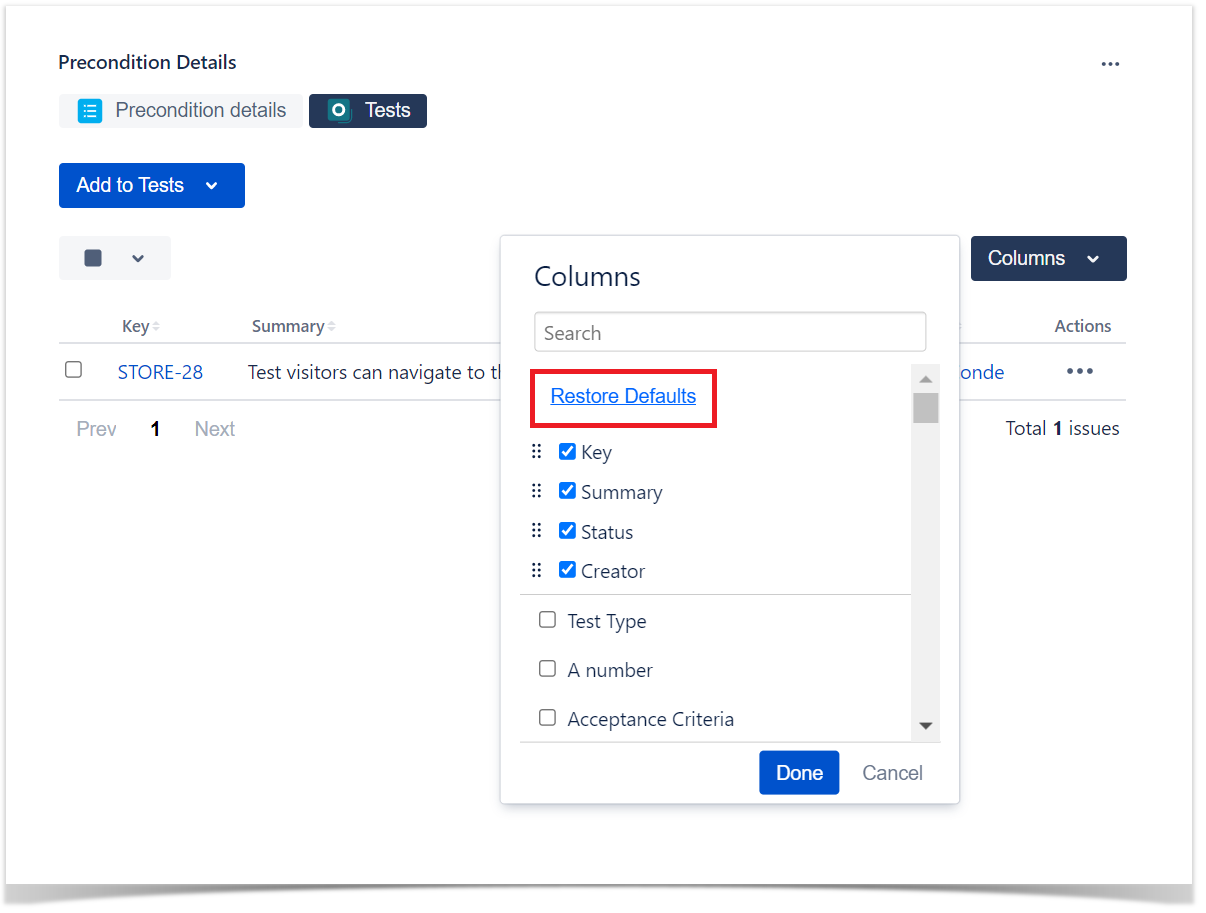Cancel the Columns dialog
This screenshot has height=913, width=1206.
[x=893, y=773]
